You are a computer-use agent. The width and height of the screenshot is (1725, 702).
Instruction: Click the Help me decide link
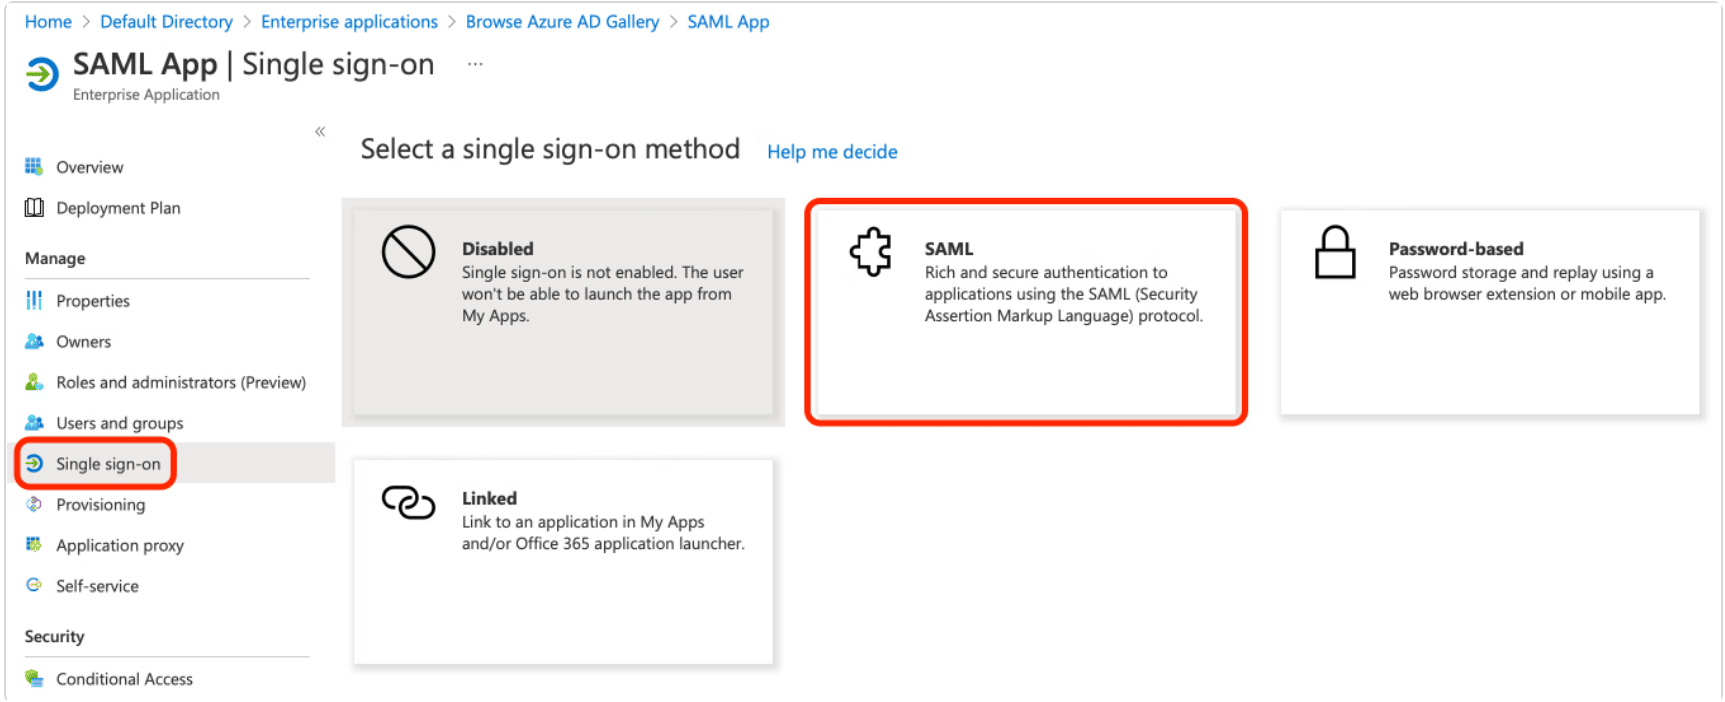pyautogui.click(x=832, y=152)
